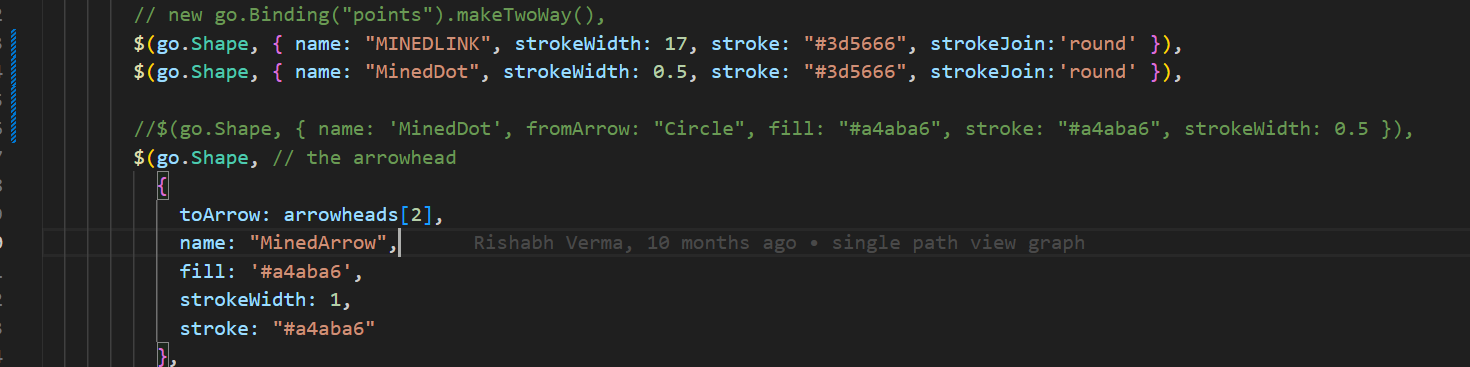Click the "MinedArrow" name string
The image size is (1470, 367).
[318, 243]
